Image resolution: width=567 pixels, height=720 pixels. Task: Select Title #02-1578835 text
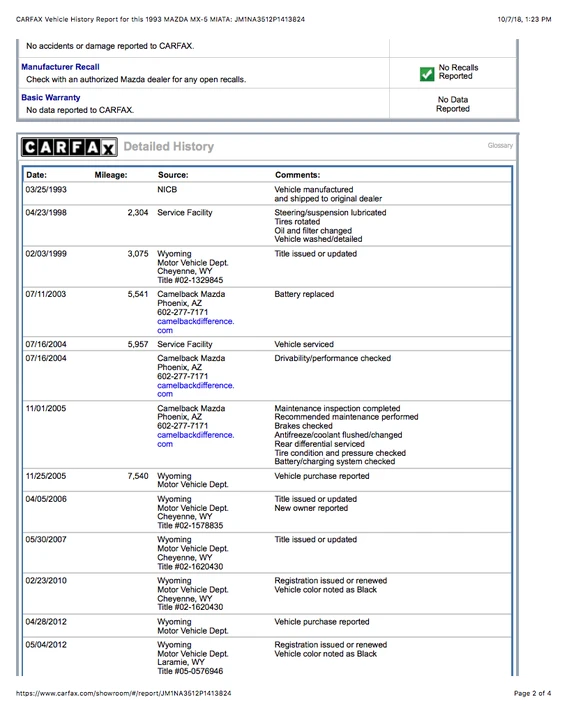pyautogui.click(x=190, y=526)
